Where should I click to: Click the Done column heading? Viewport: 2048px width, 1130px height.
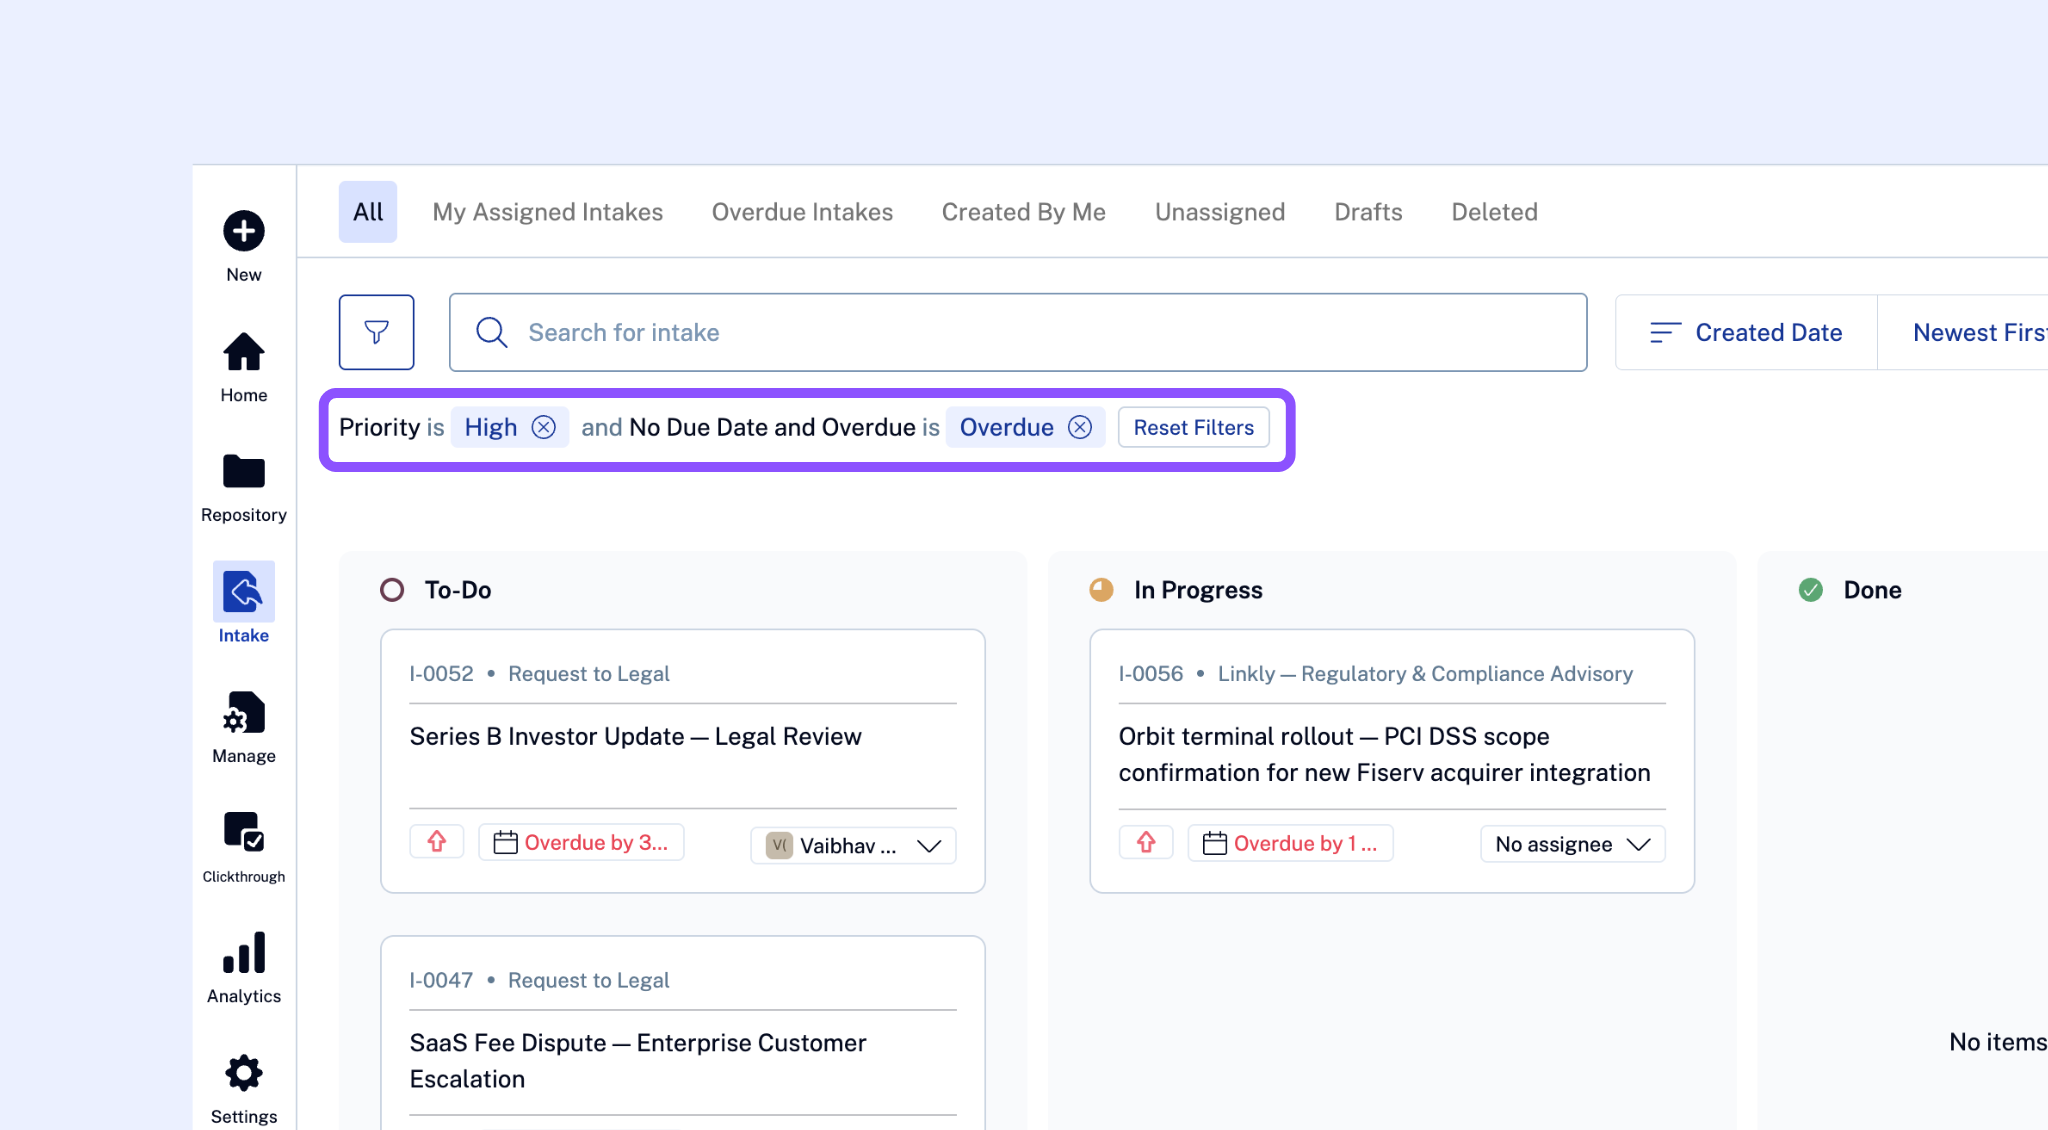(1872, 590)
